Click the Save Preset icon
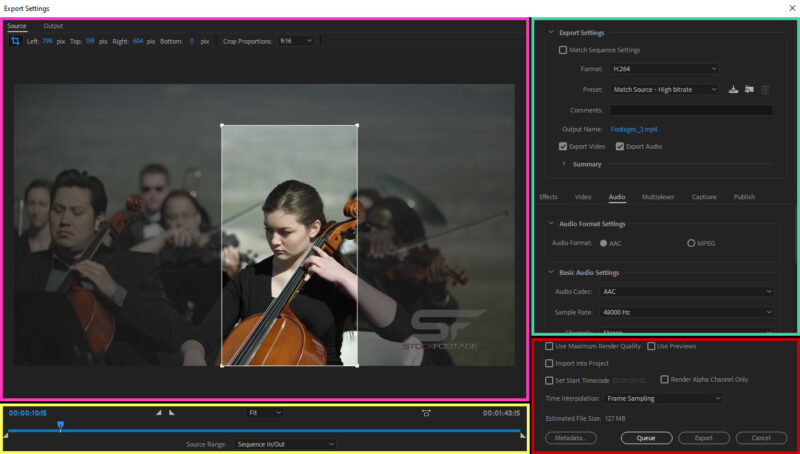 point(733,89)
